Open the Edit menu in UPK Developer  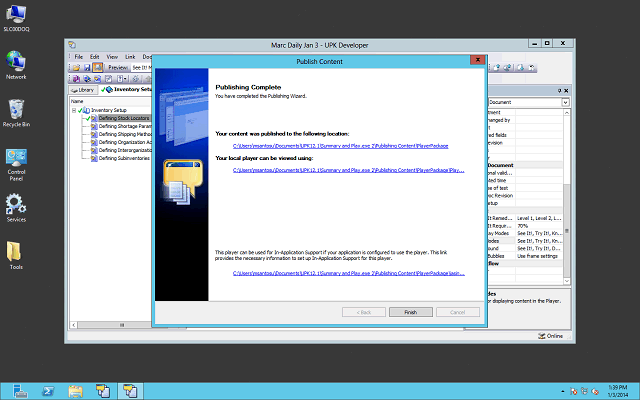[95, 57]
